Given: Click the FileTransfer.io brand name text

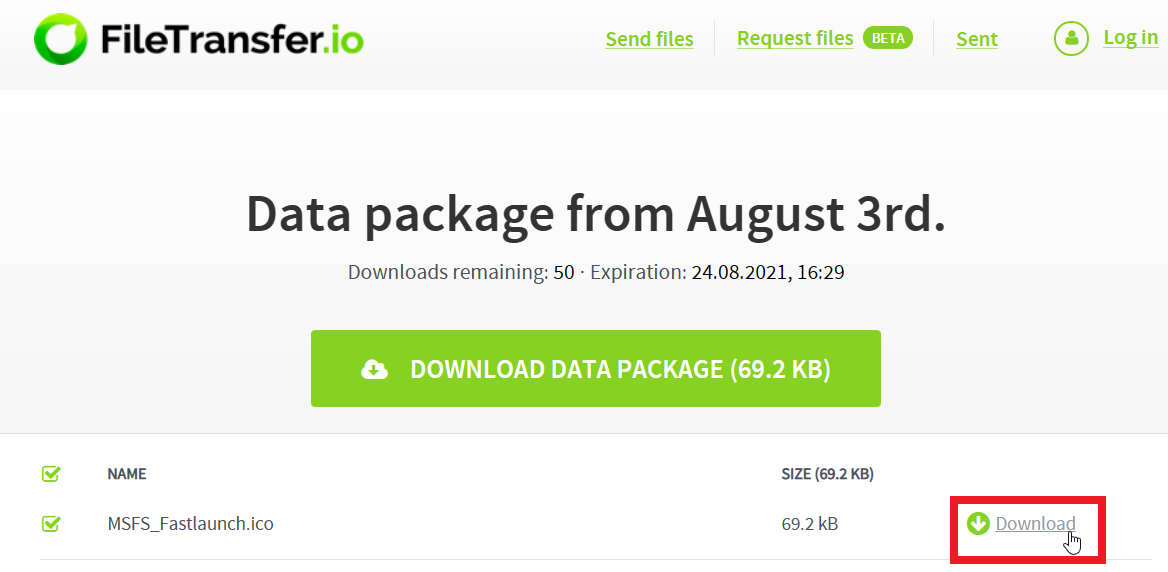Looking at the screenshot, I should (232, 40).
